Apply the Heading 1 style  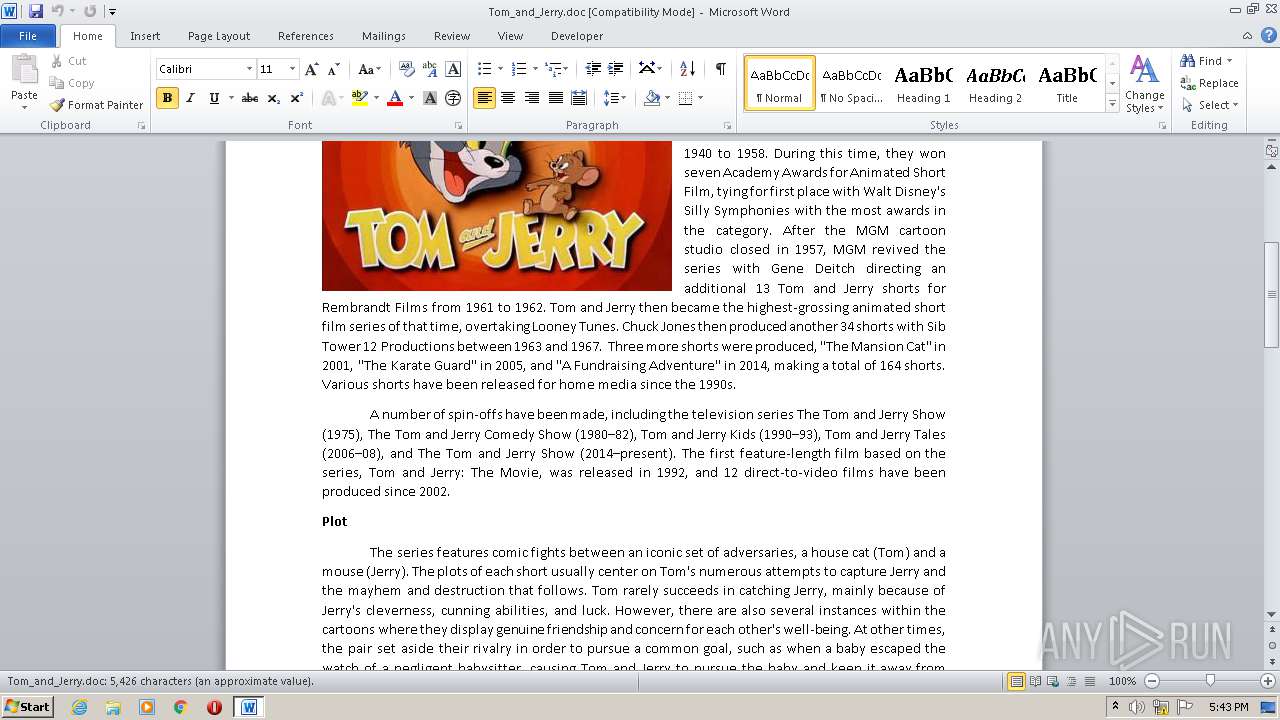pos(923,83)
